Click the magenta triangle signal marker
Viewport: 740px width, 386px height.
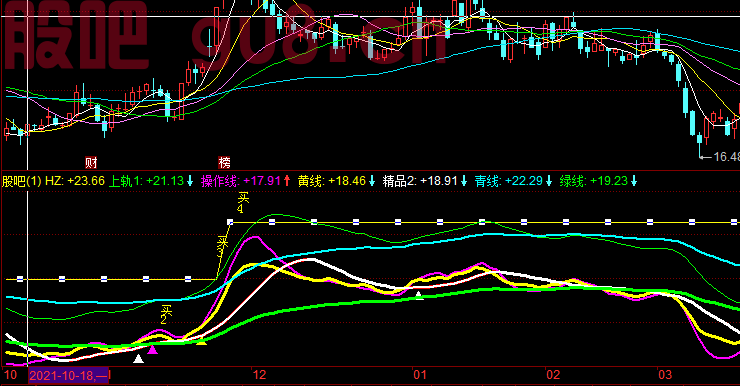pyautogui.click(x=152, y=350)
